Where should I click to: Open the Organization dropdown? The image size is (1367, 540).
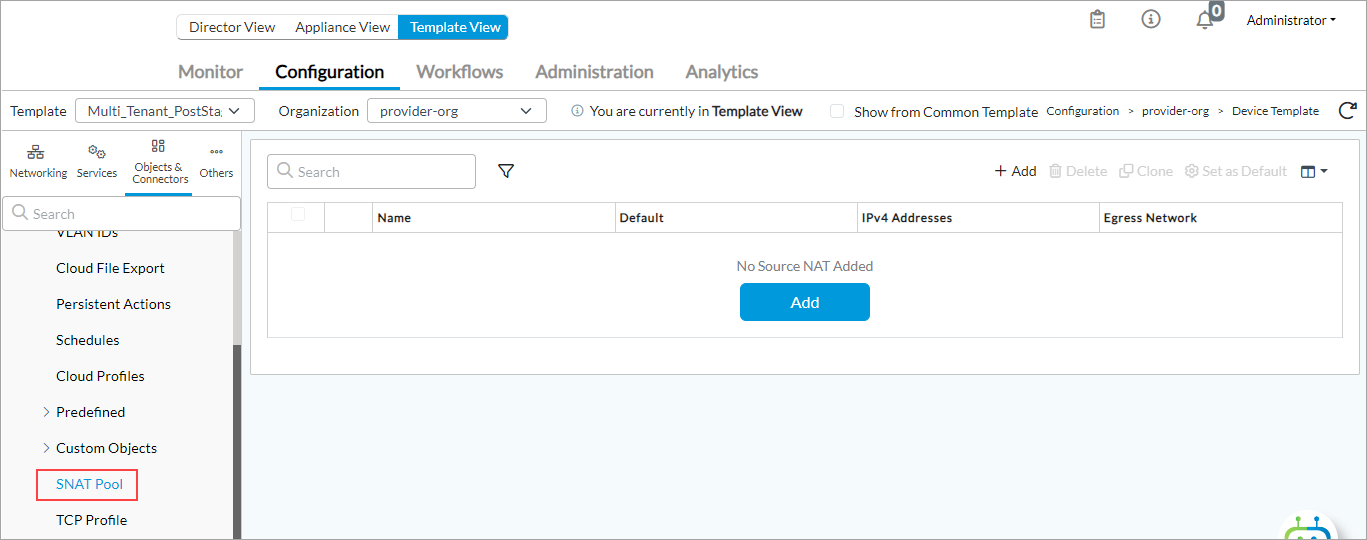coord(456,111)
